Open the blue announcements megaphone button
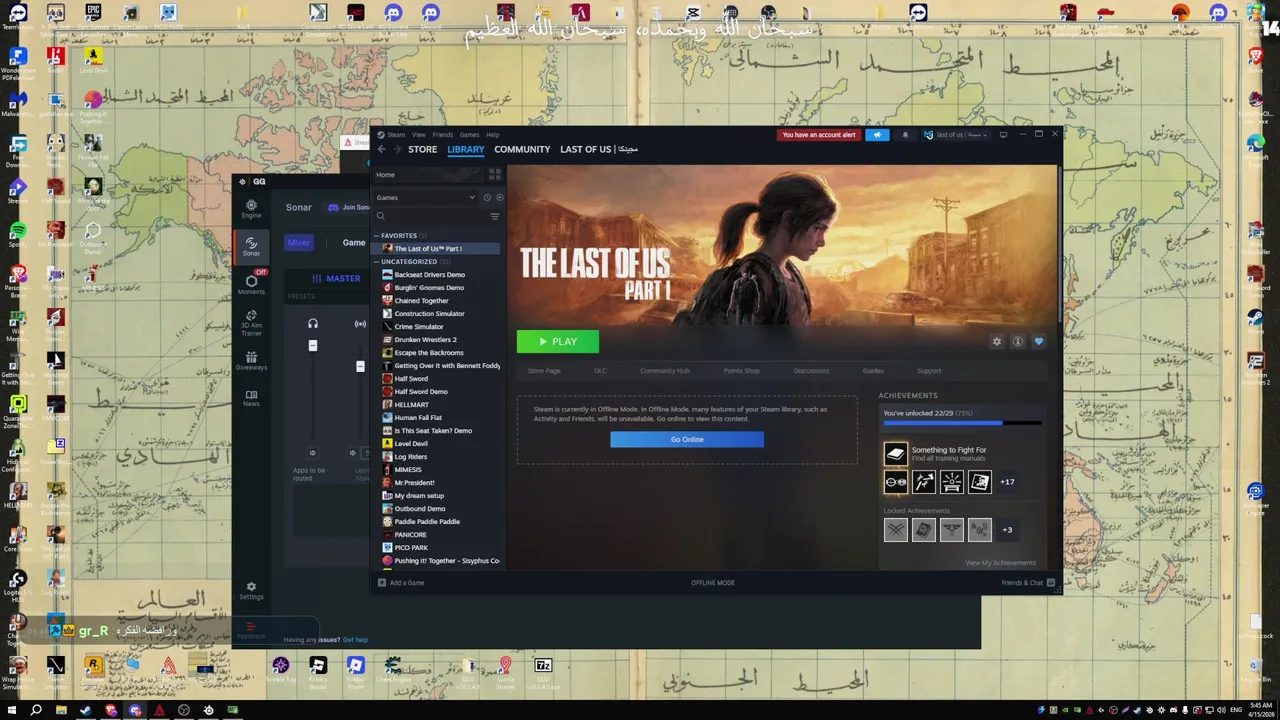The height and width of the screenshot is (720, 1280). point(877,135)
